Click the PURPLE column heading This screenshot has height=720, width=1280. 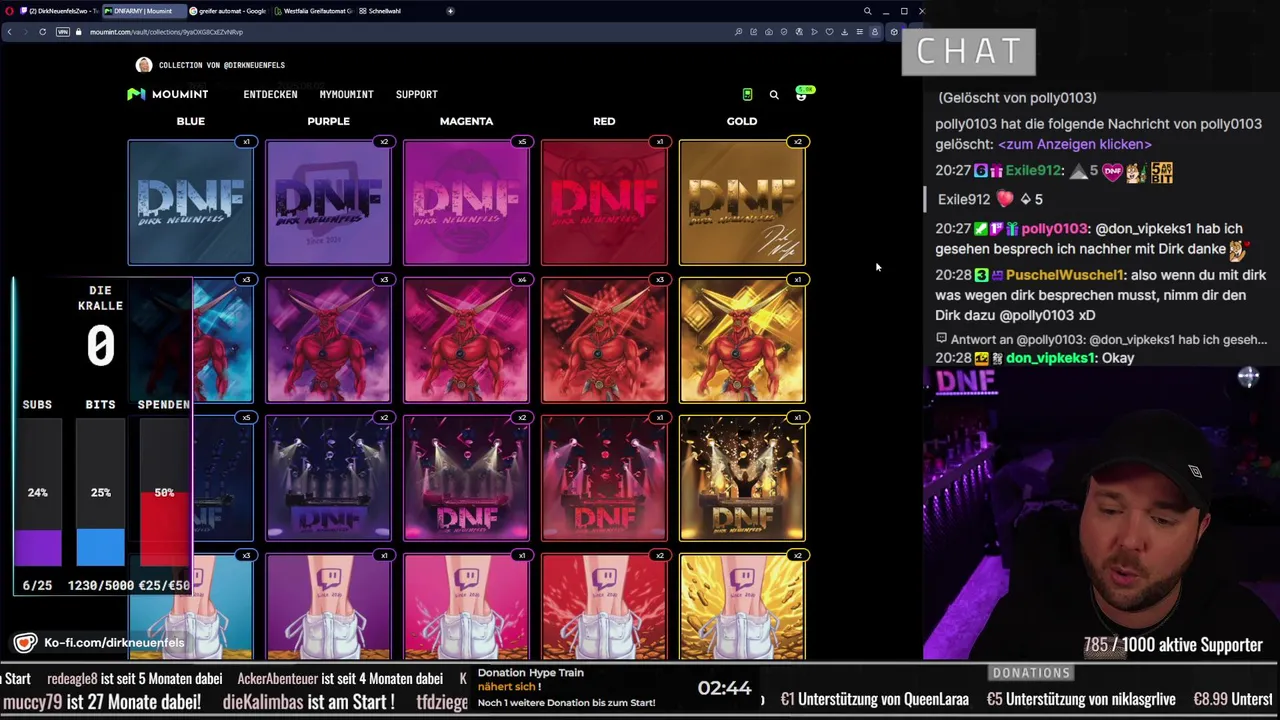(328, 121)
